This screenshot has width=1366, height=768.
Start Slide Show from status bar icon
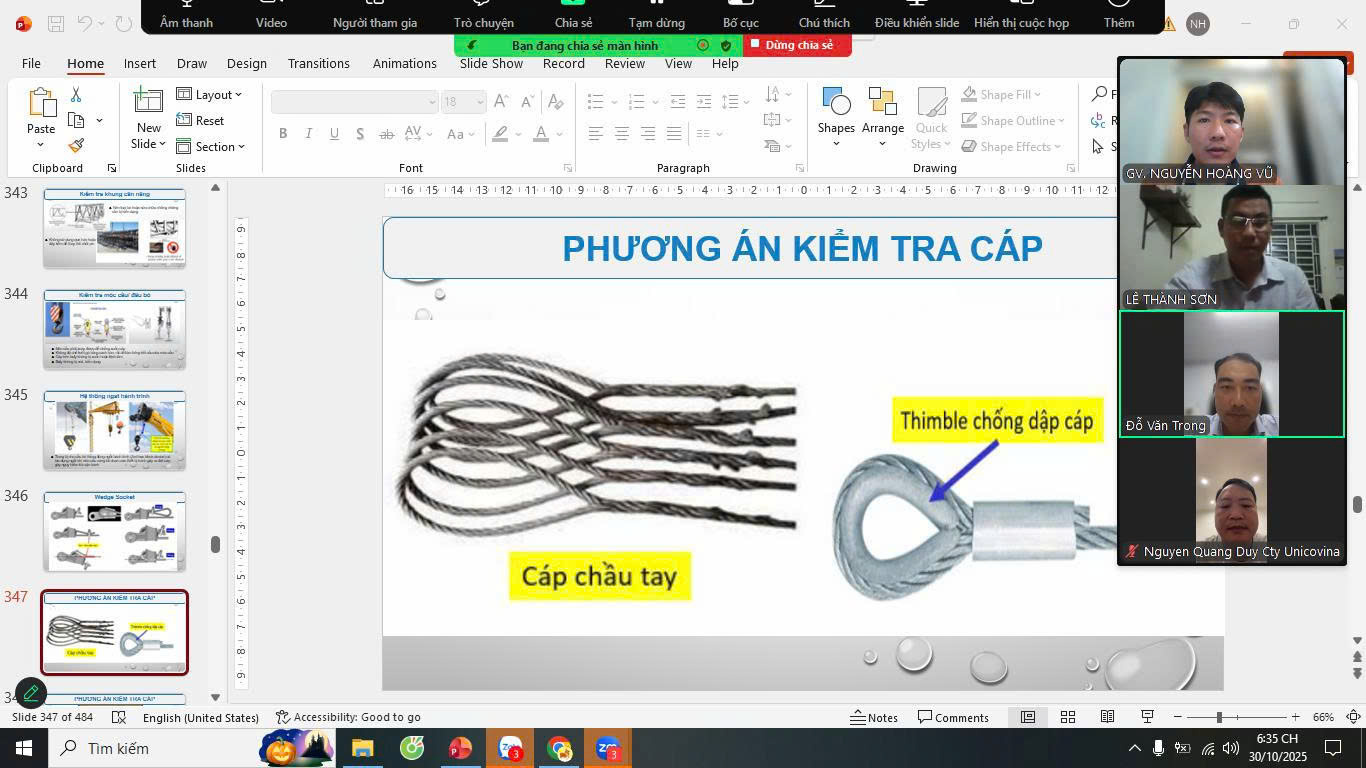[1147, 717]
